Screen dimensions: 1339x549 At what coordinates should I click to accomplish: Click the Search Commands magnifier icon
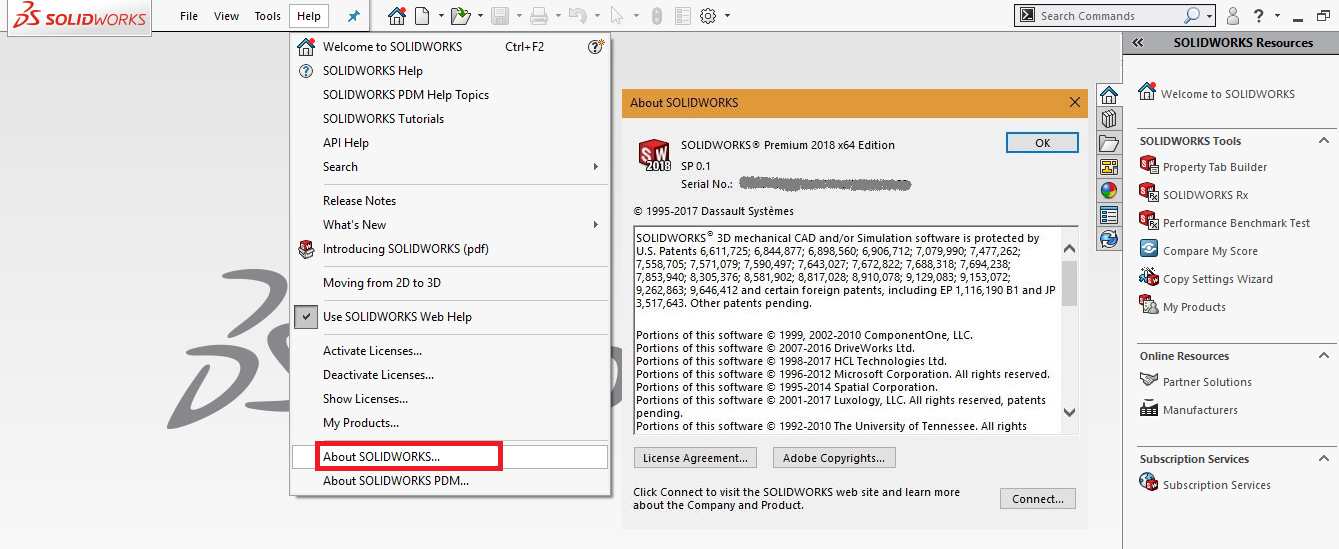[x=1192, y=16]
